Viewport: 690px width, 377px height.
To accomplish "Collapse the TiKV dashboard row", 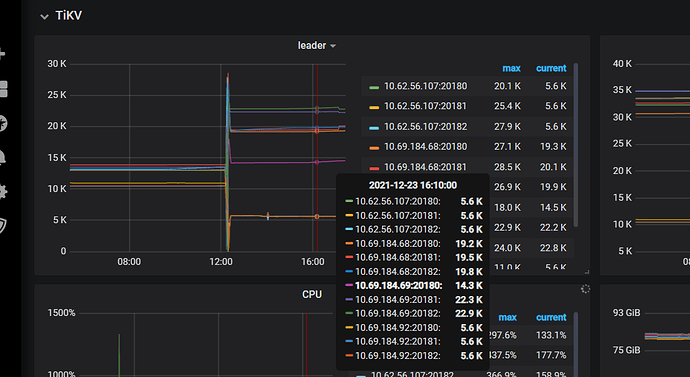I will 44,17.
